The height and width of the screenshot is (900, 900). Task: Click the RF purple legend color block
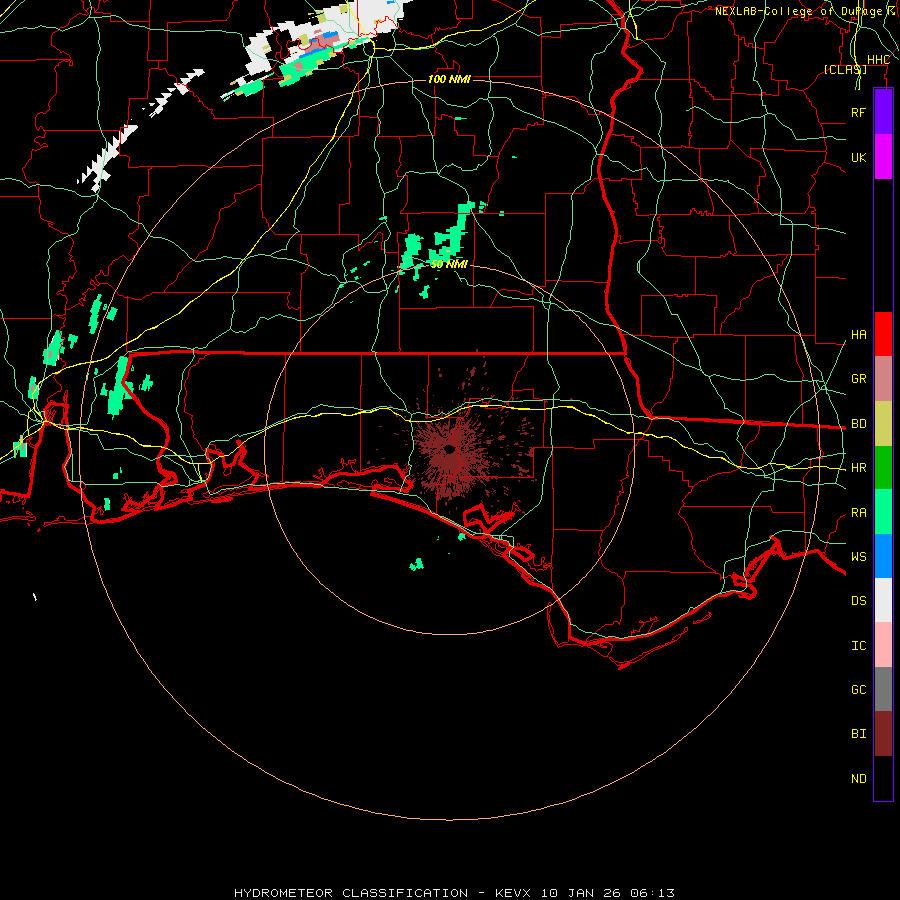(x=883, y=112)
